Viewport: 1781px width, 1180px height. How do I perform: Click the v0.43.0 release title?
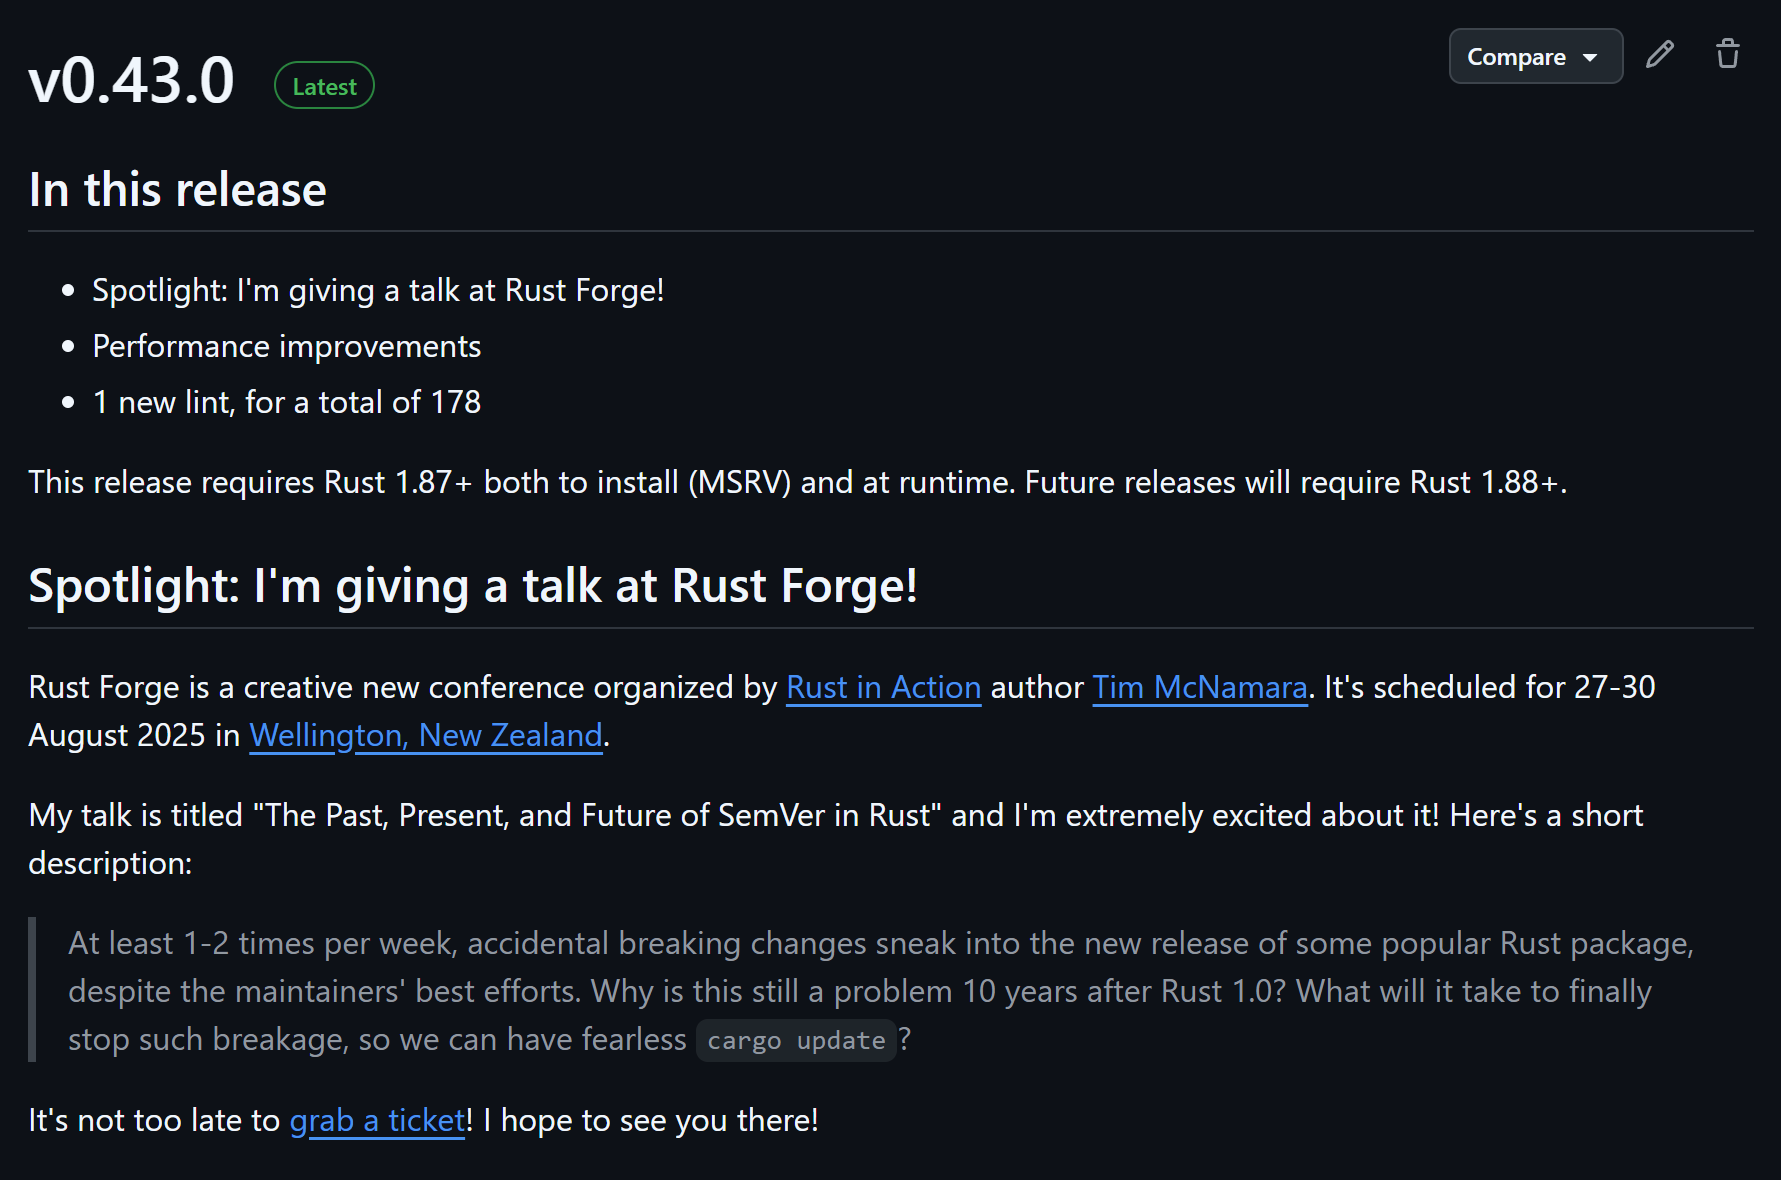[x=131, y=80]
